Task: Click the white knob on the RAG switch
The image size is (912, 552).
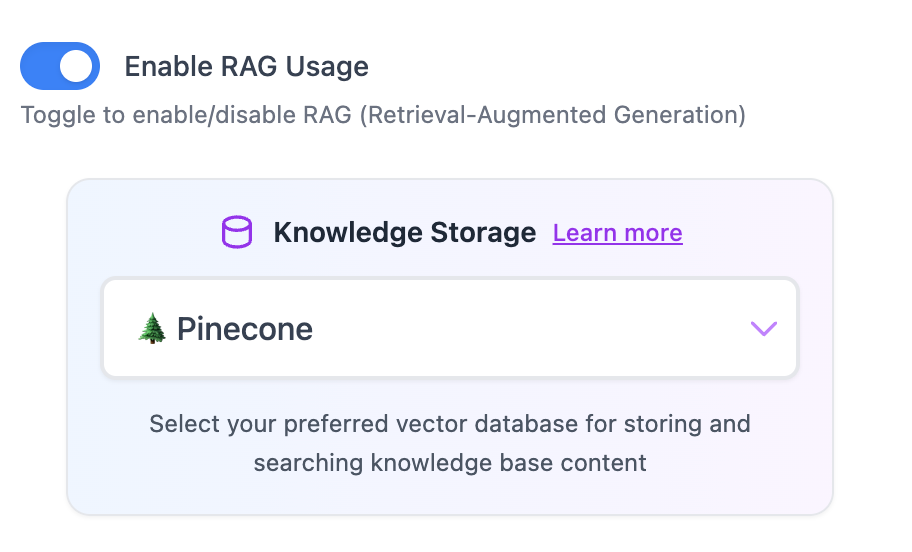Action: click(x=77, y=67)
